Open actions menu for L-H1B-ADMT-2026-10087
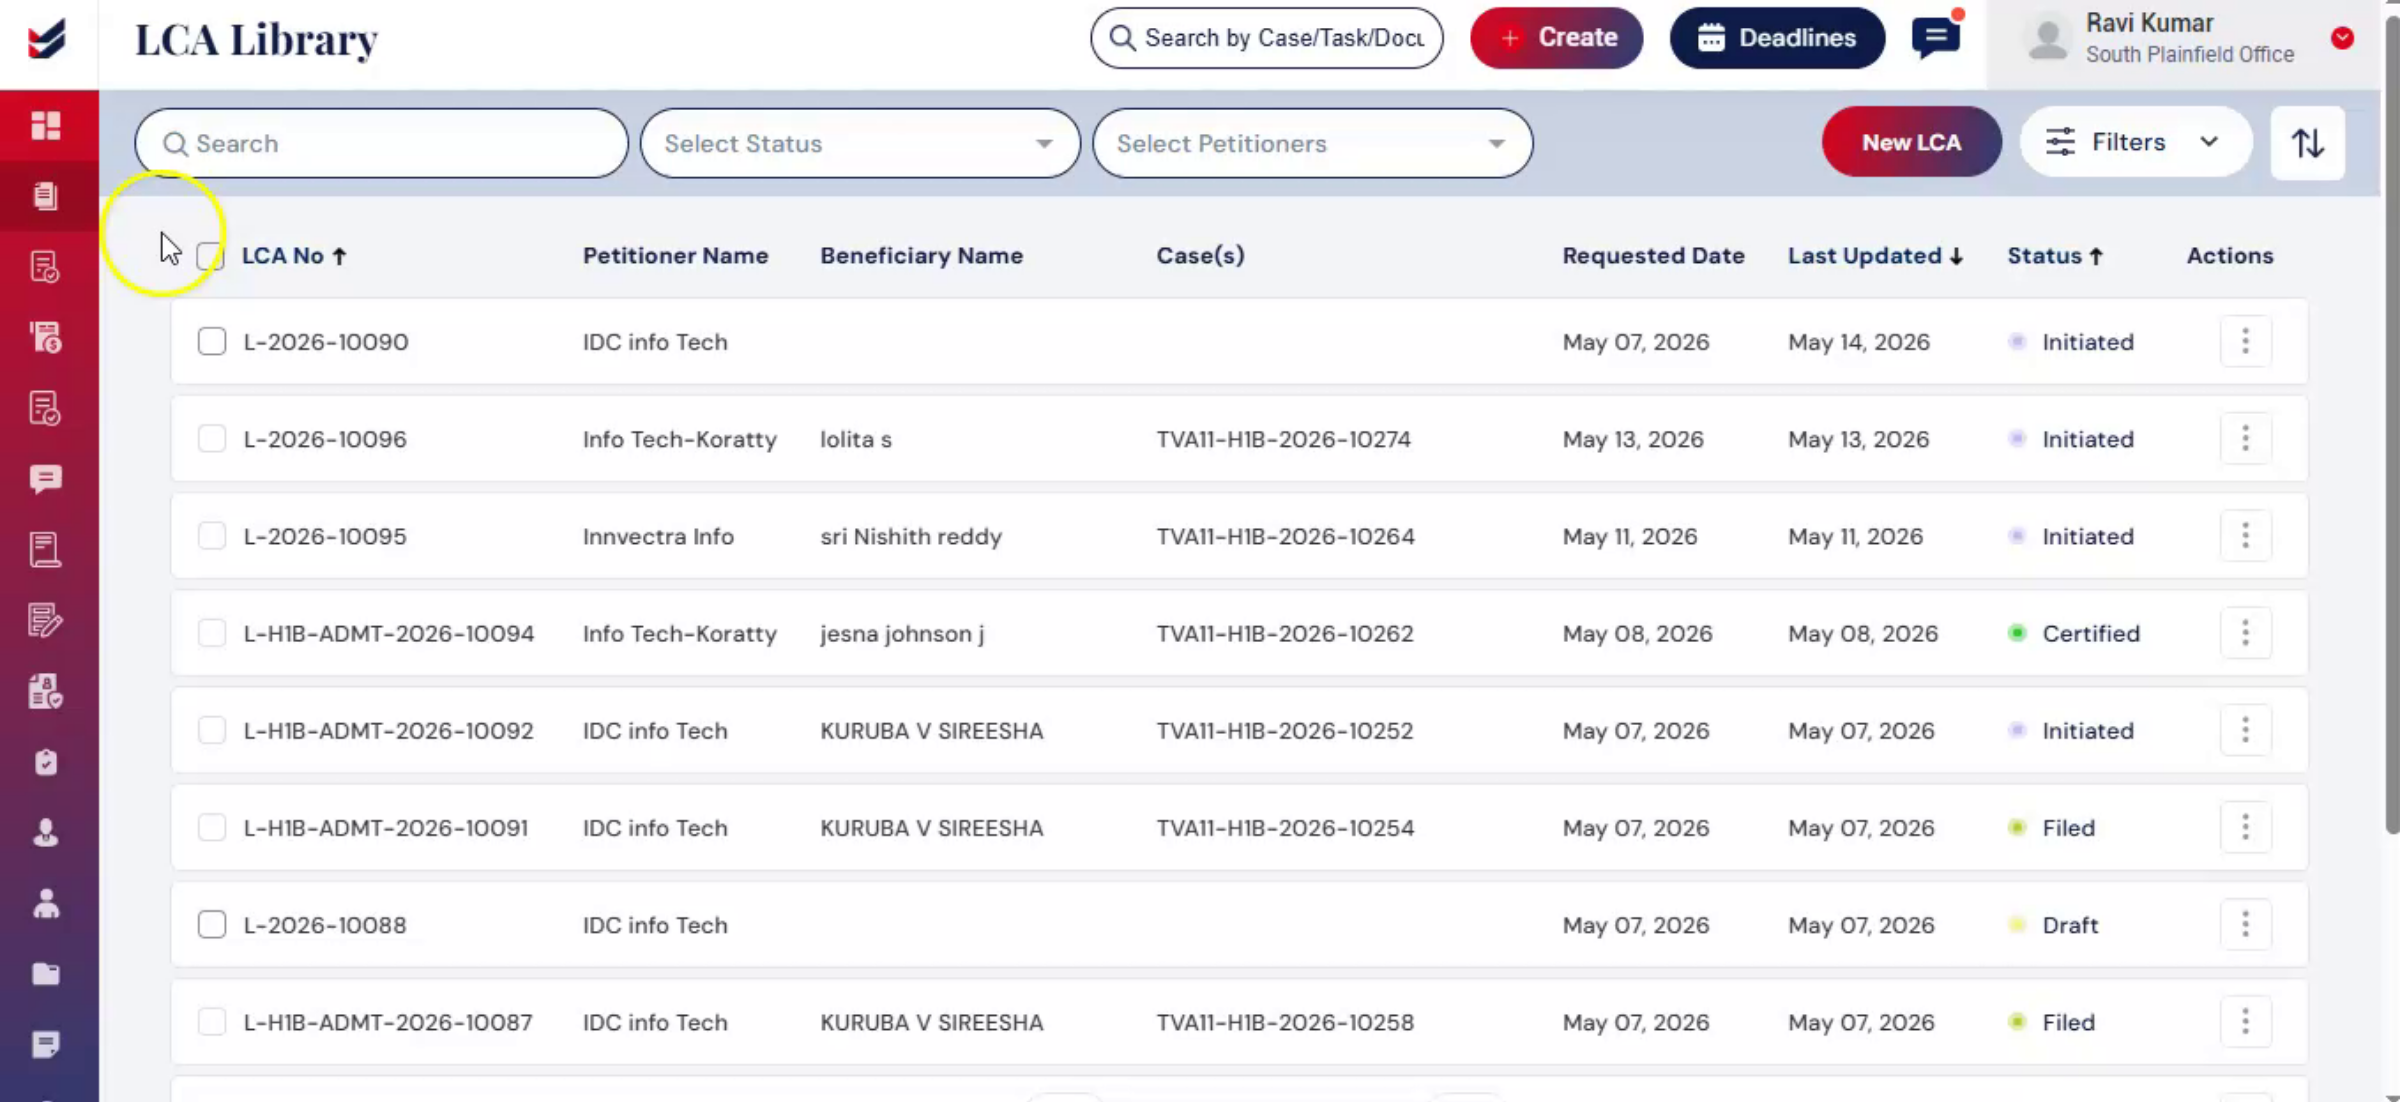Viewport: 2400px width, 1102px height. click(2245, 1022)
